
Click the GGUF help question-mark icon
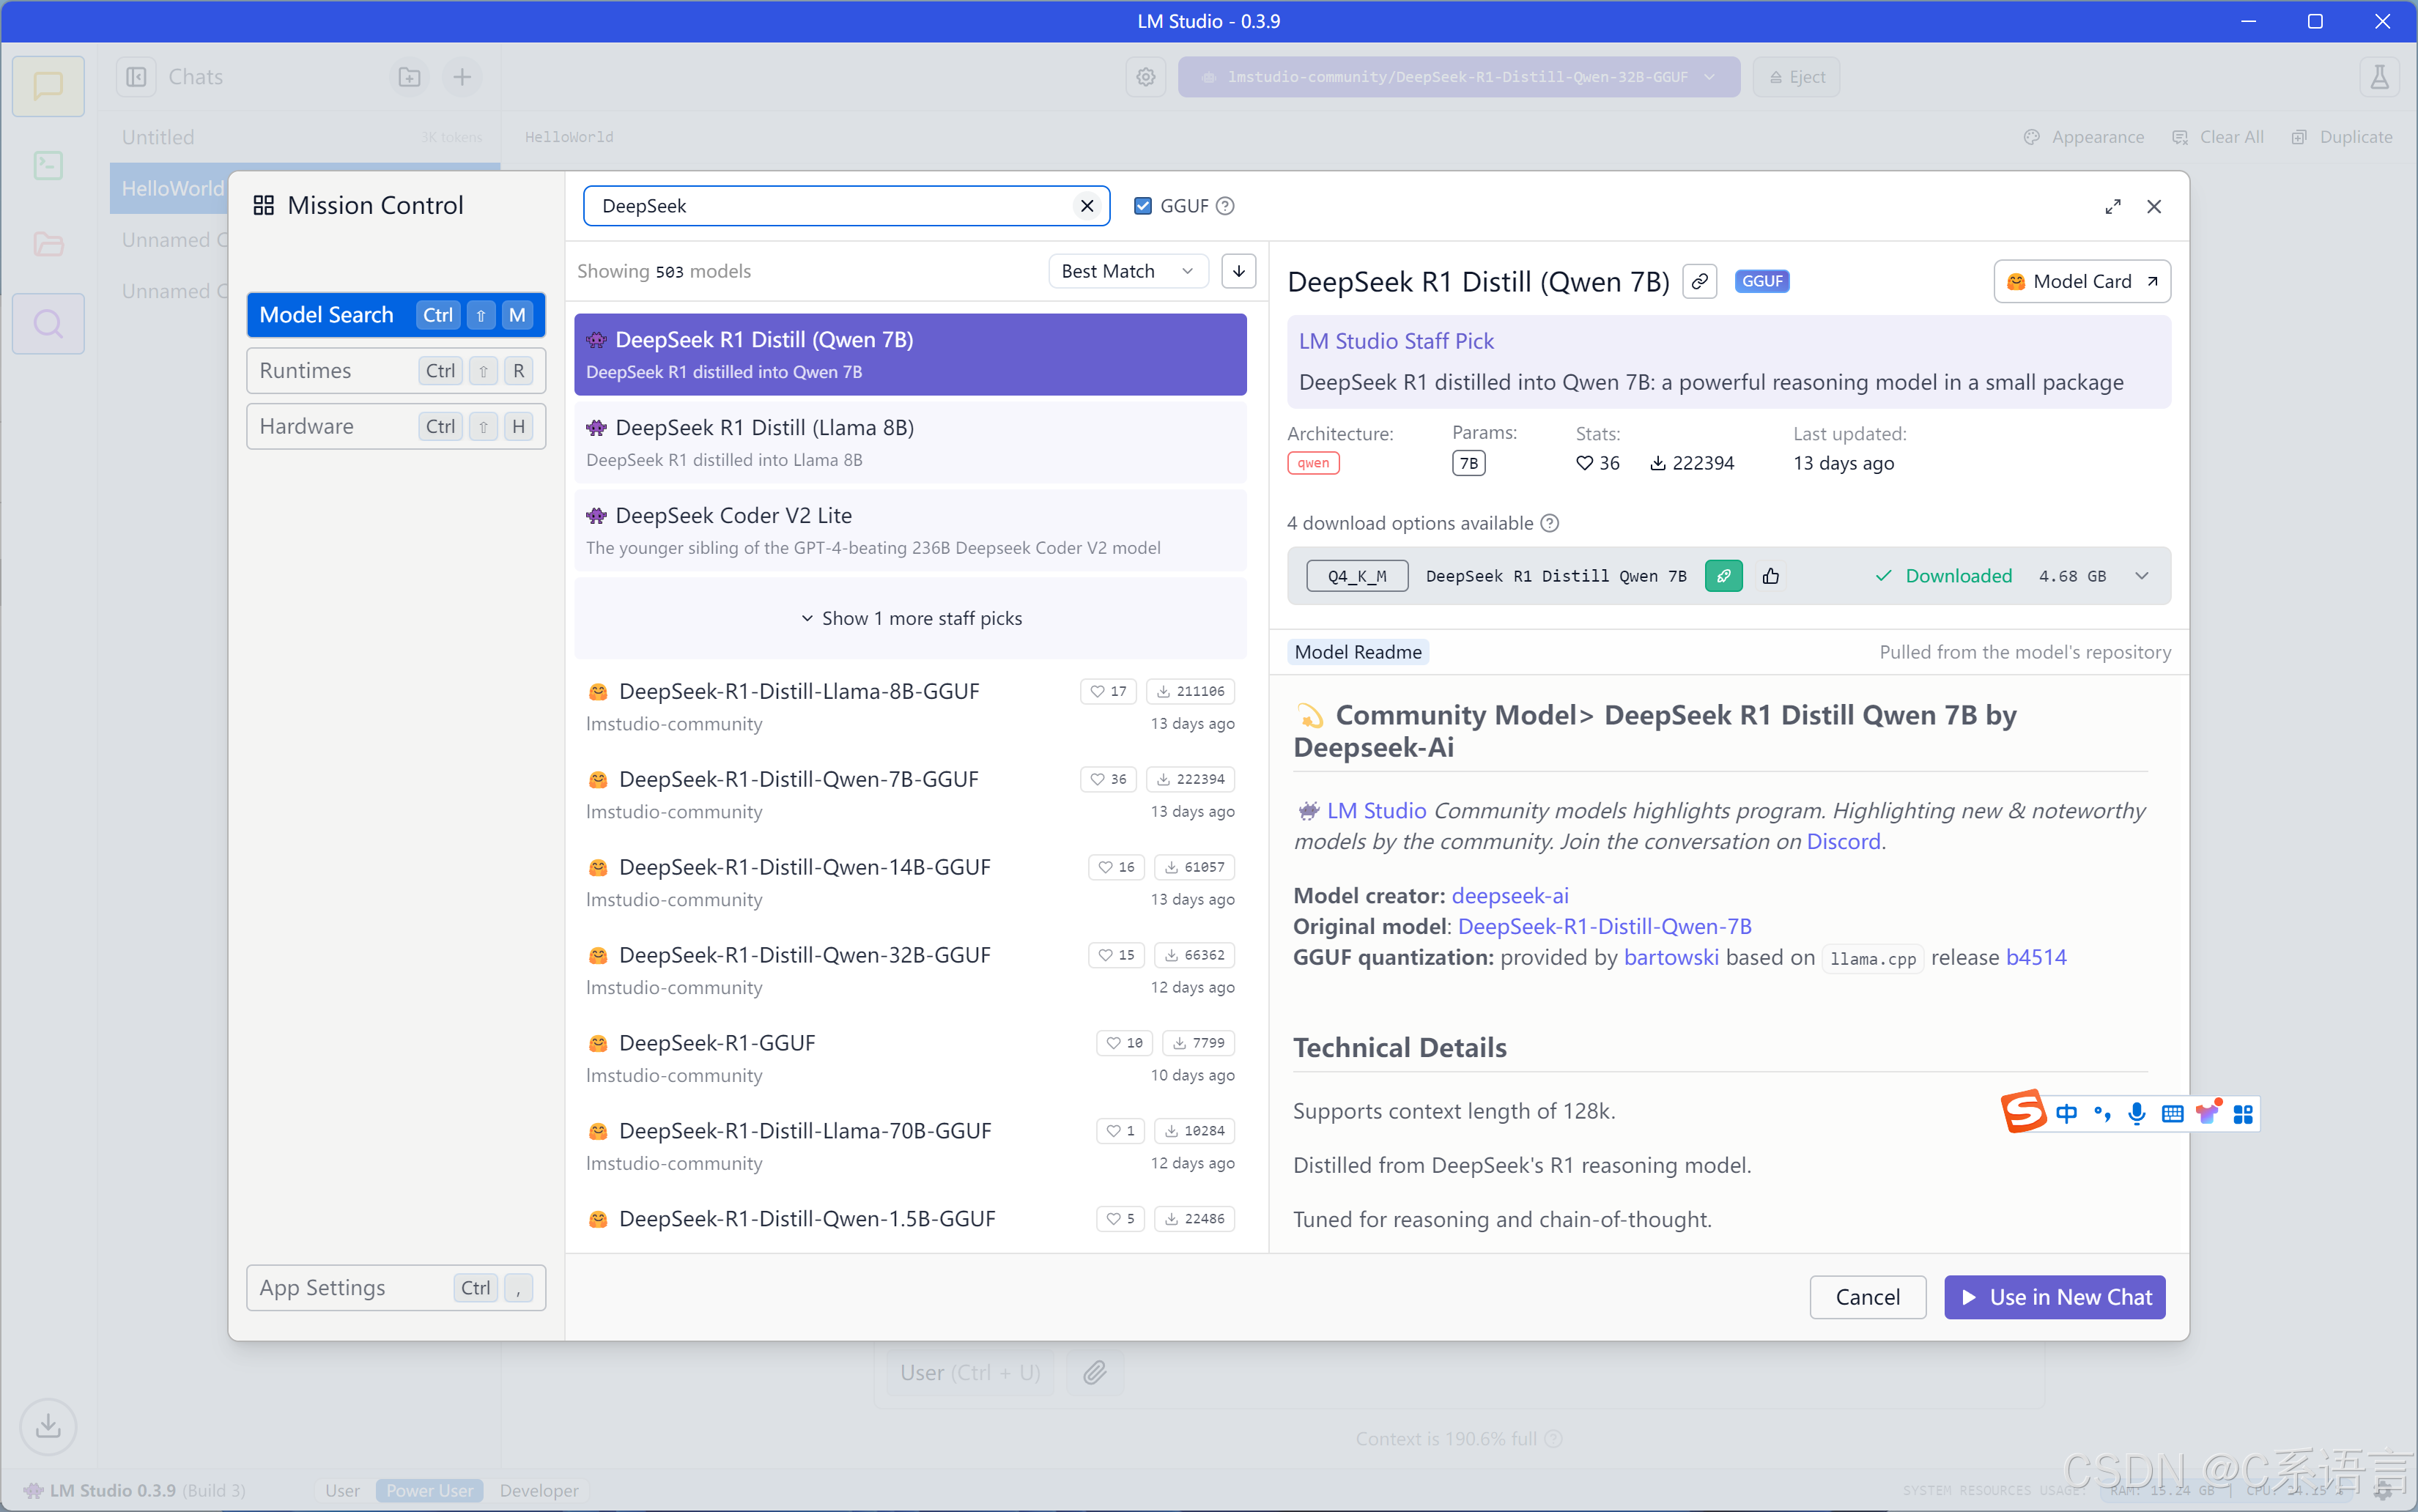click(x=1225, y=206)
